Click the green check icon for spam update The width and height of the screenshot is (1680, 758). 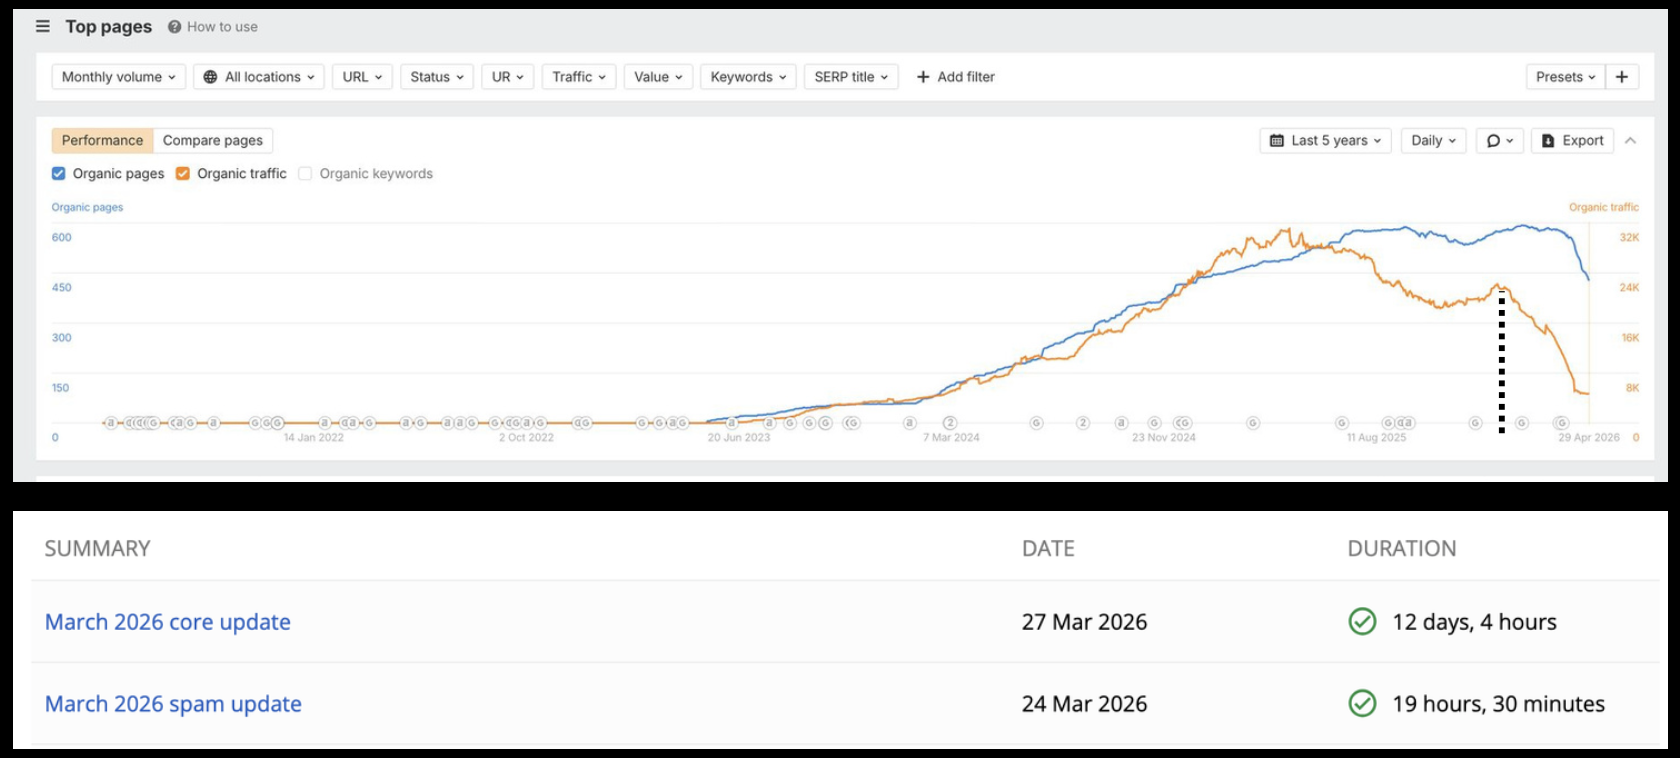pyautogui.click(x=1362, y=704)
